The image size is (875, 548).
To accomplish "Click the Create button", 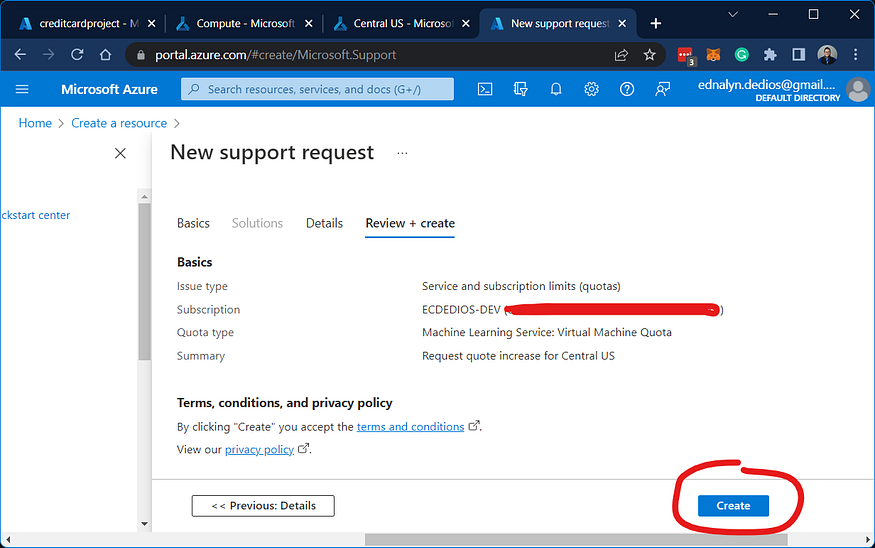I will click(733, 506).
